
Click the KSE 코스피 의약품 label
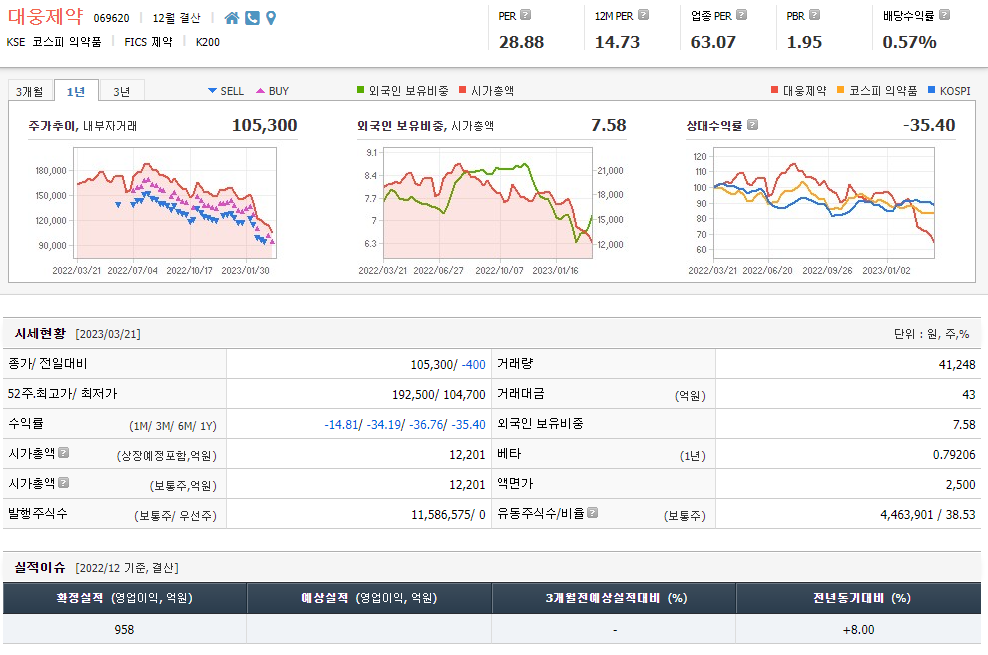coord(54,42)
